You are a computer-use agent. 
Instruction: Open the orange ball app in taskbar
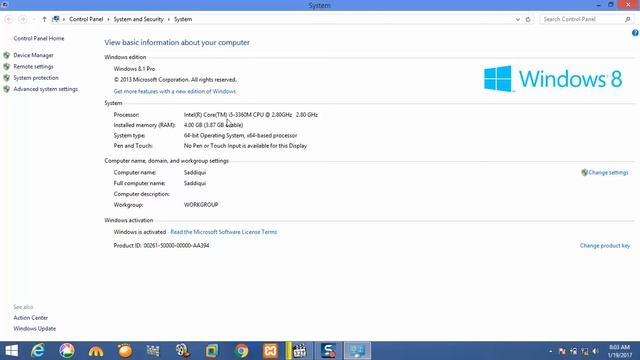pyautogui.click(x=125, y=351)
